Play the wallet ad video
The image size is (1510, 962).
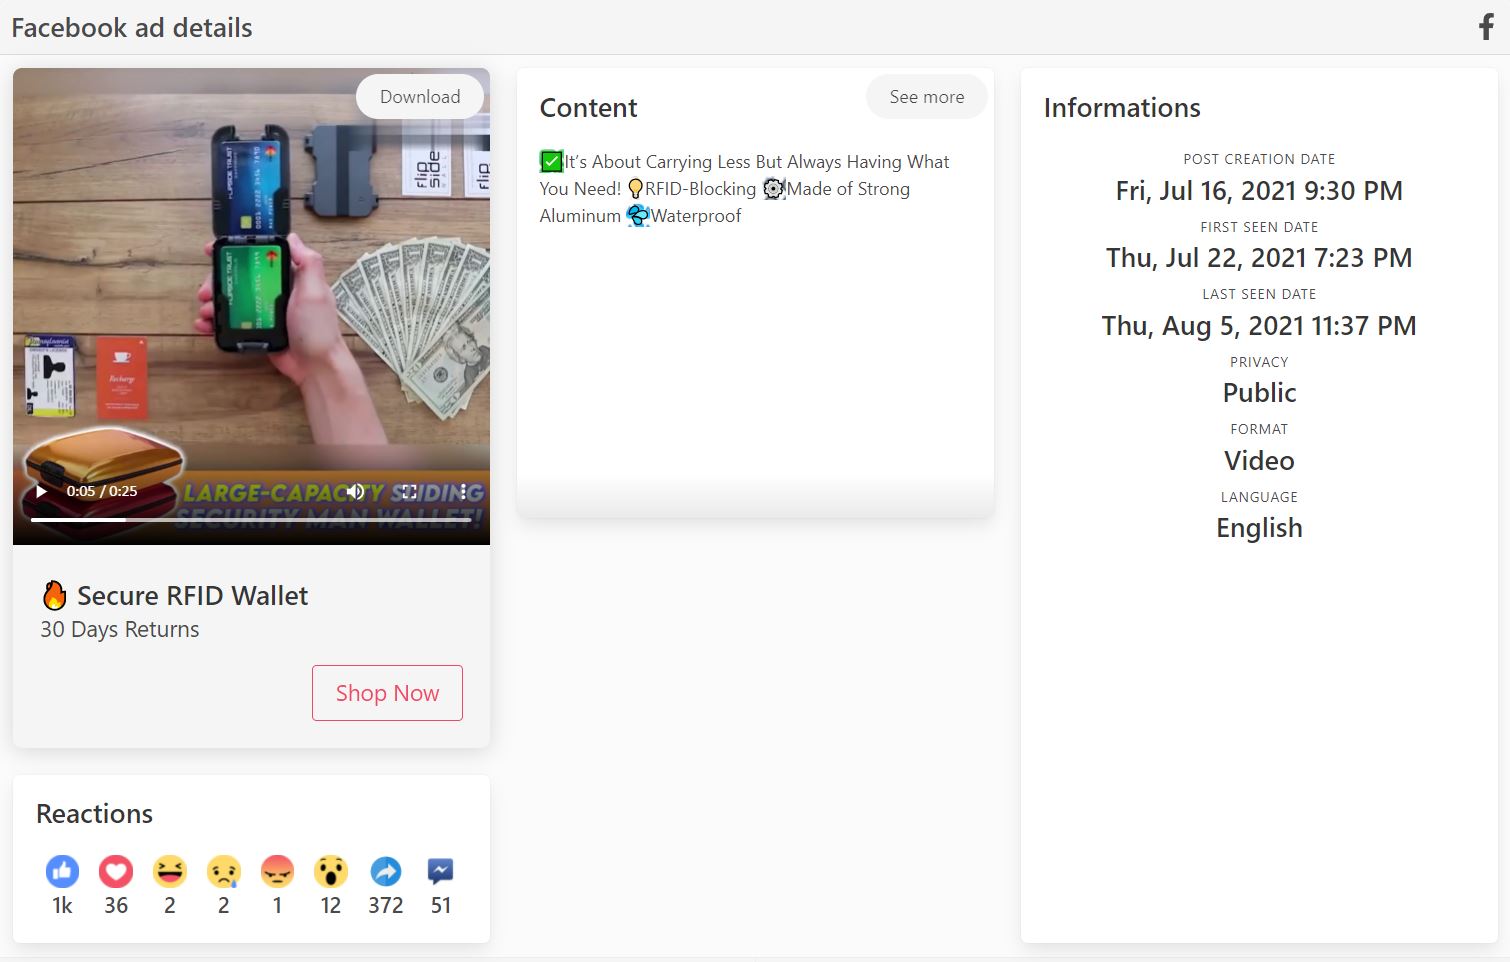coord(40,491)
